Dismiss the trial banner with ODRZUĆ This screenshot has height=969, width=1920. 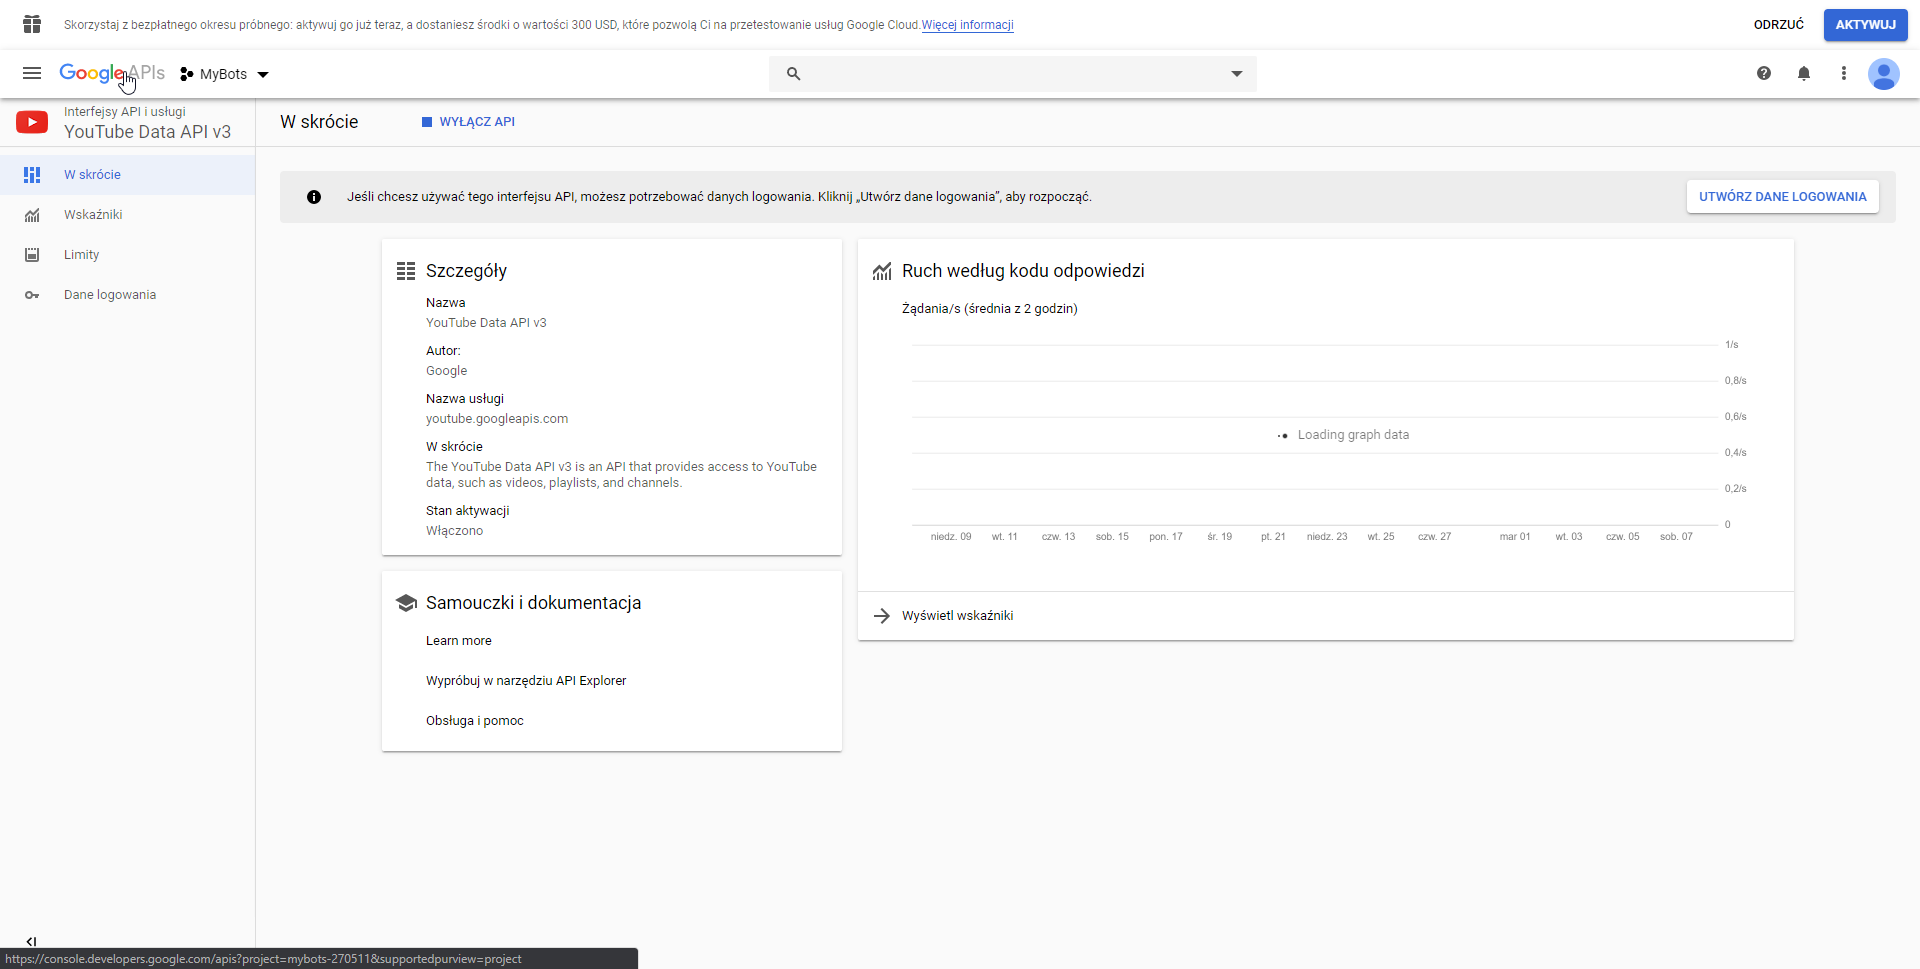point(1778,25)
